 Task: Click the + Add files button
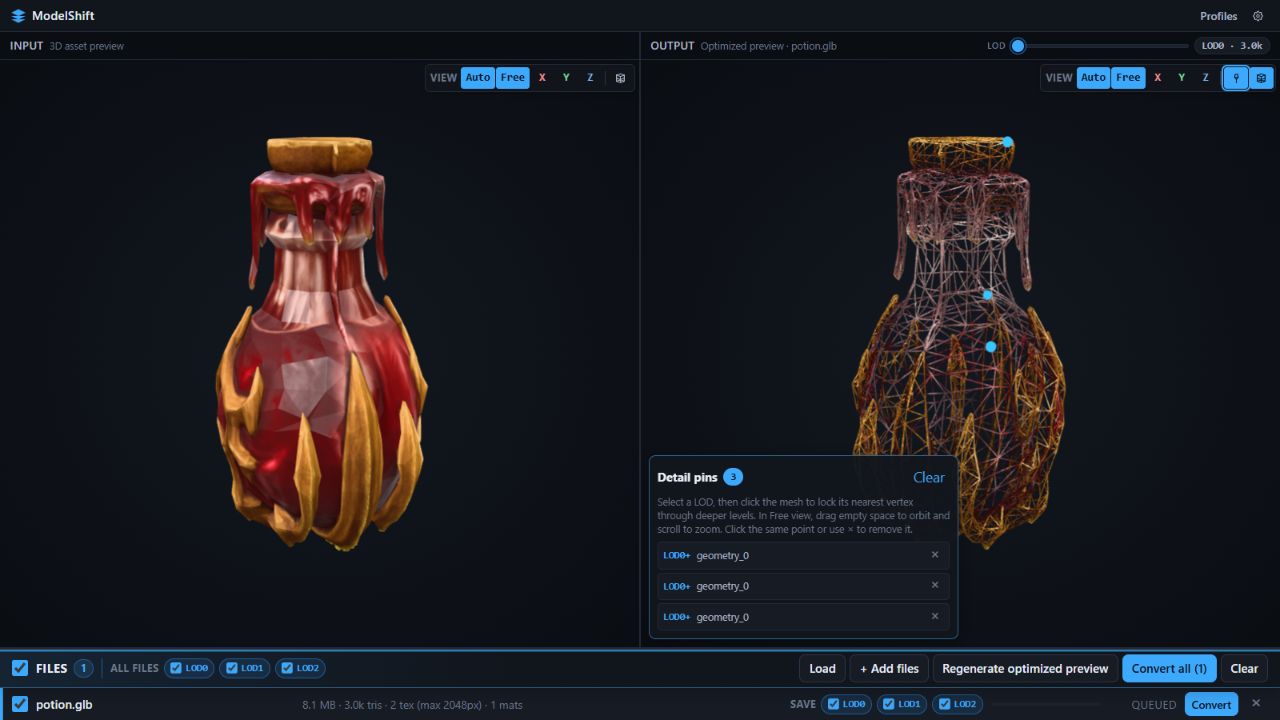pyautogui.click(x=889, y=668)
